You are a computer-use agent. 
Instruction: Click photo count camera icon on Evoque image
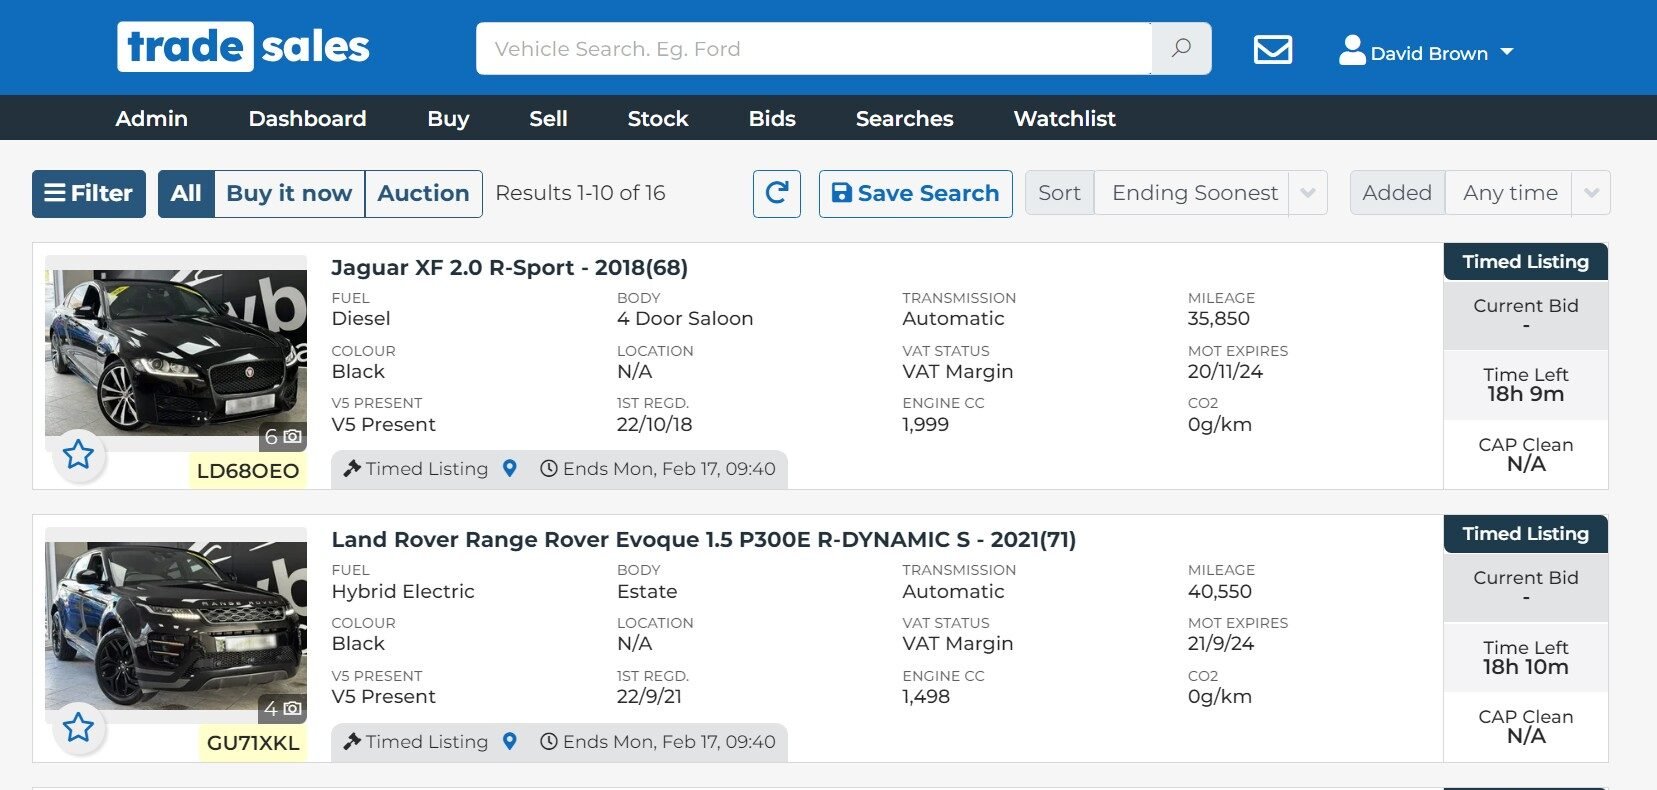pyautogui.click(x=292, y=709)
